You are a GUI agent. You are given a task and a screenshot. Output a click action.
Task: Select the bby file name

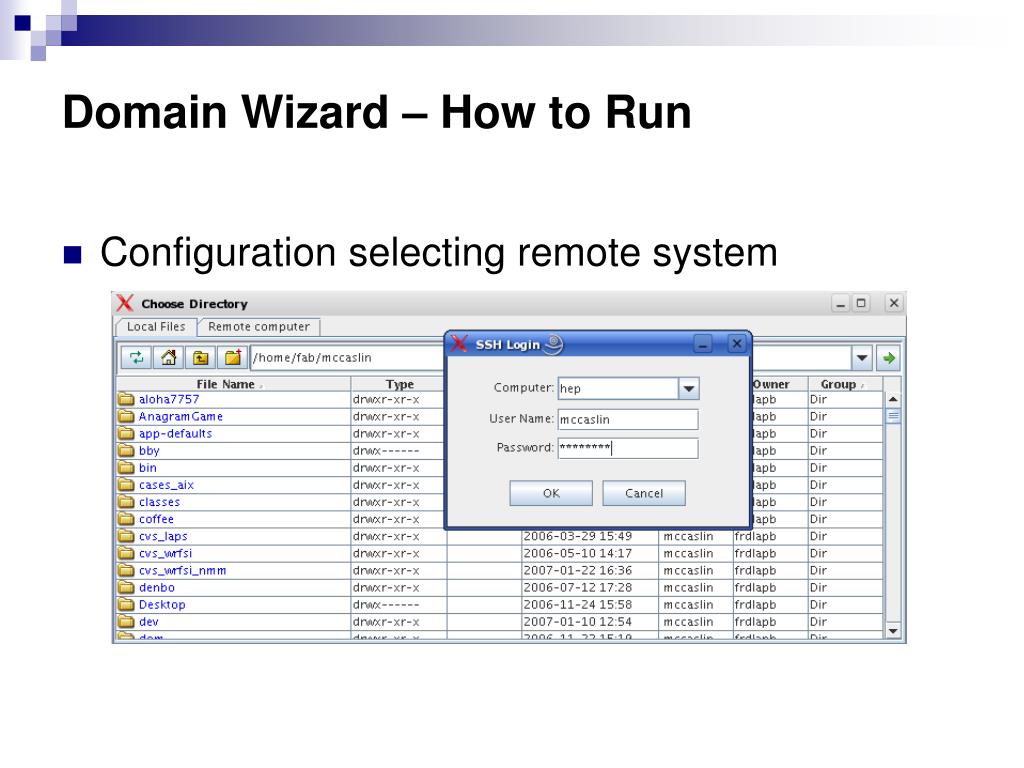click(x=149, y=451)
